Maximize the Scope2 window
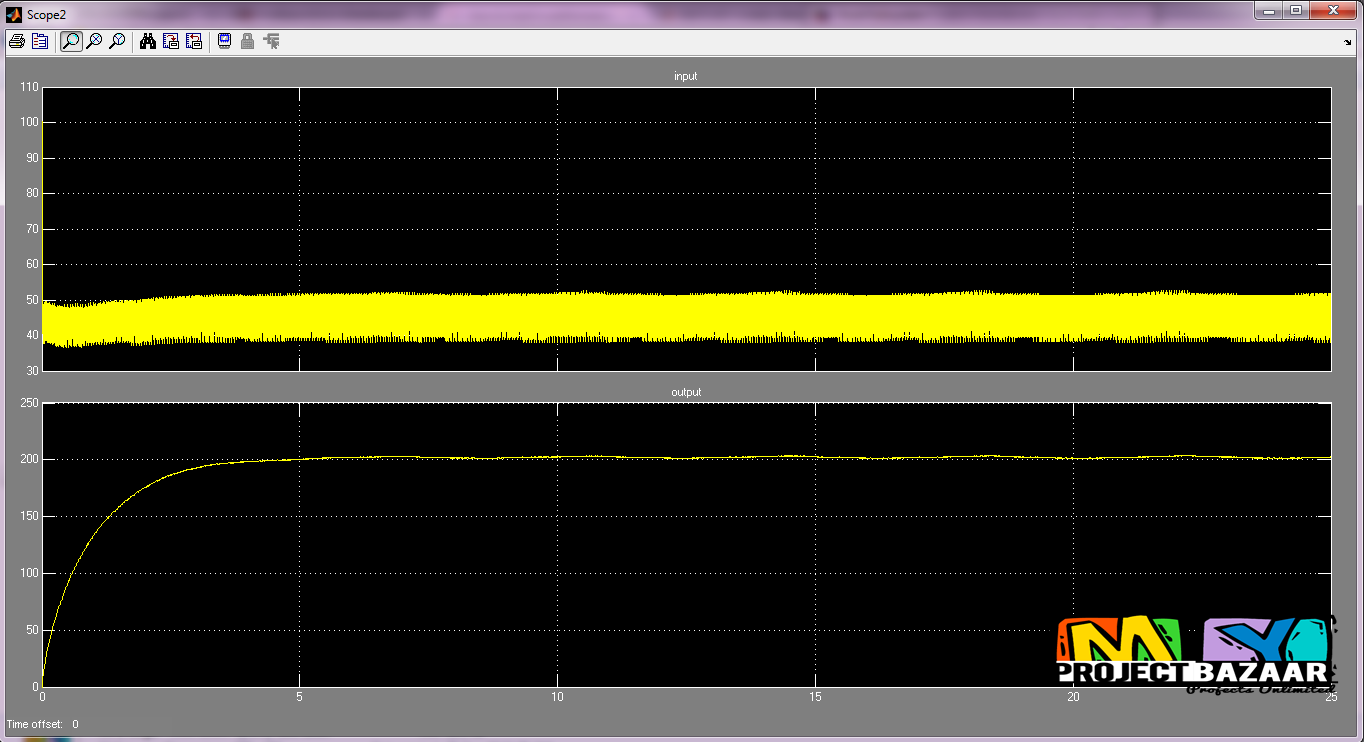 coord(1296,10)
